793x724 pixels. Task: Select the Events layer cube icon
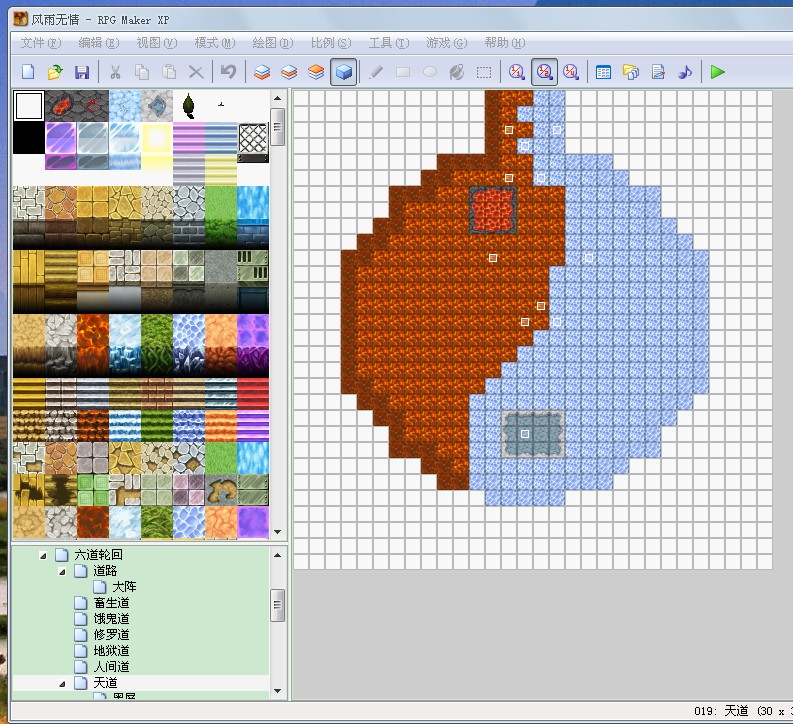tap(343, 72)
